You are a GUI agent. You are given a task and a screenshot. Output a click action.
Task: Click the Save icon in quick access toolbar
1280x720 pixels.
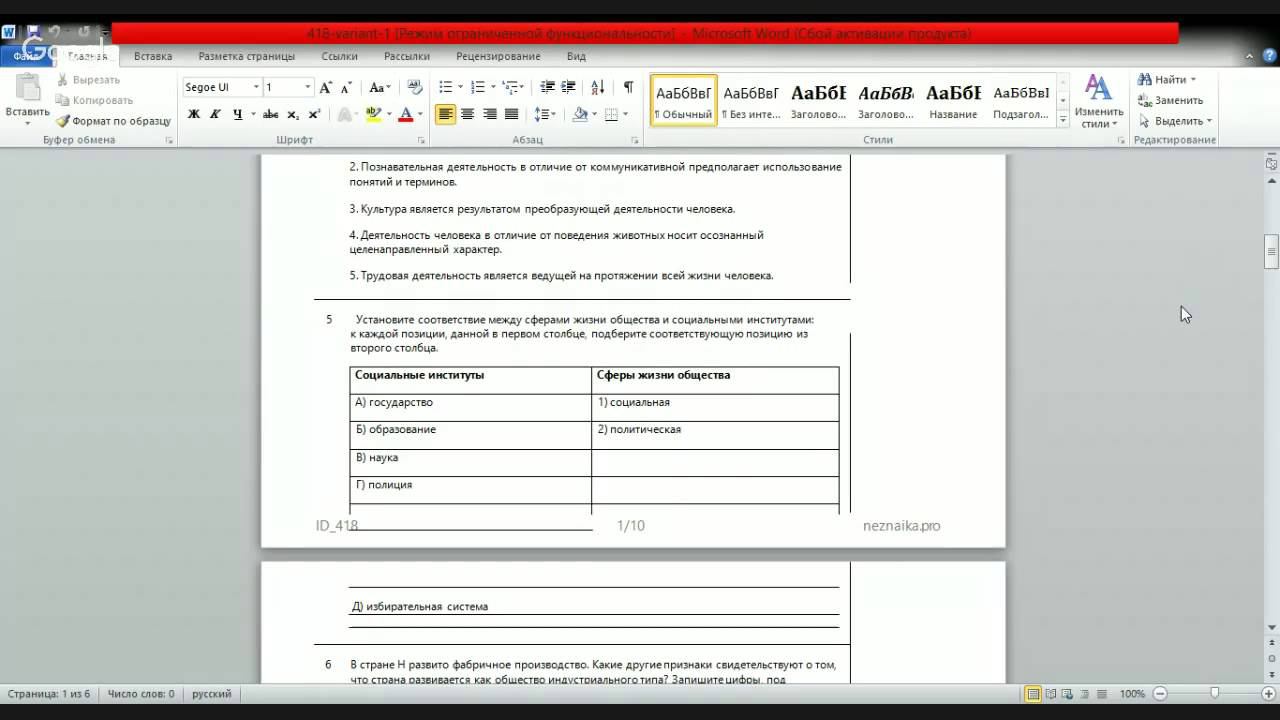coord(33,32)
